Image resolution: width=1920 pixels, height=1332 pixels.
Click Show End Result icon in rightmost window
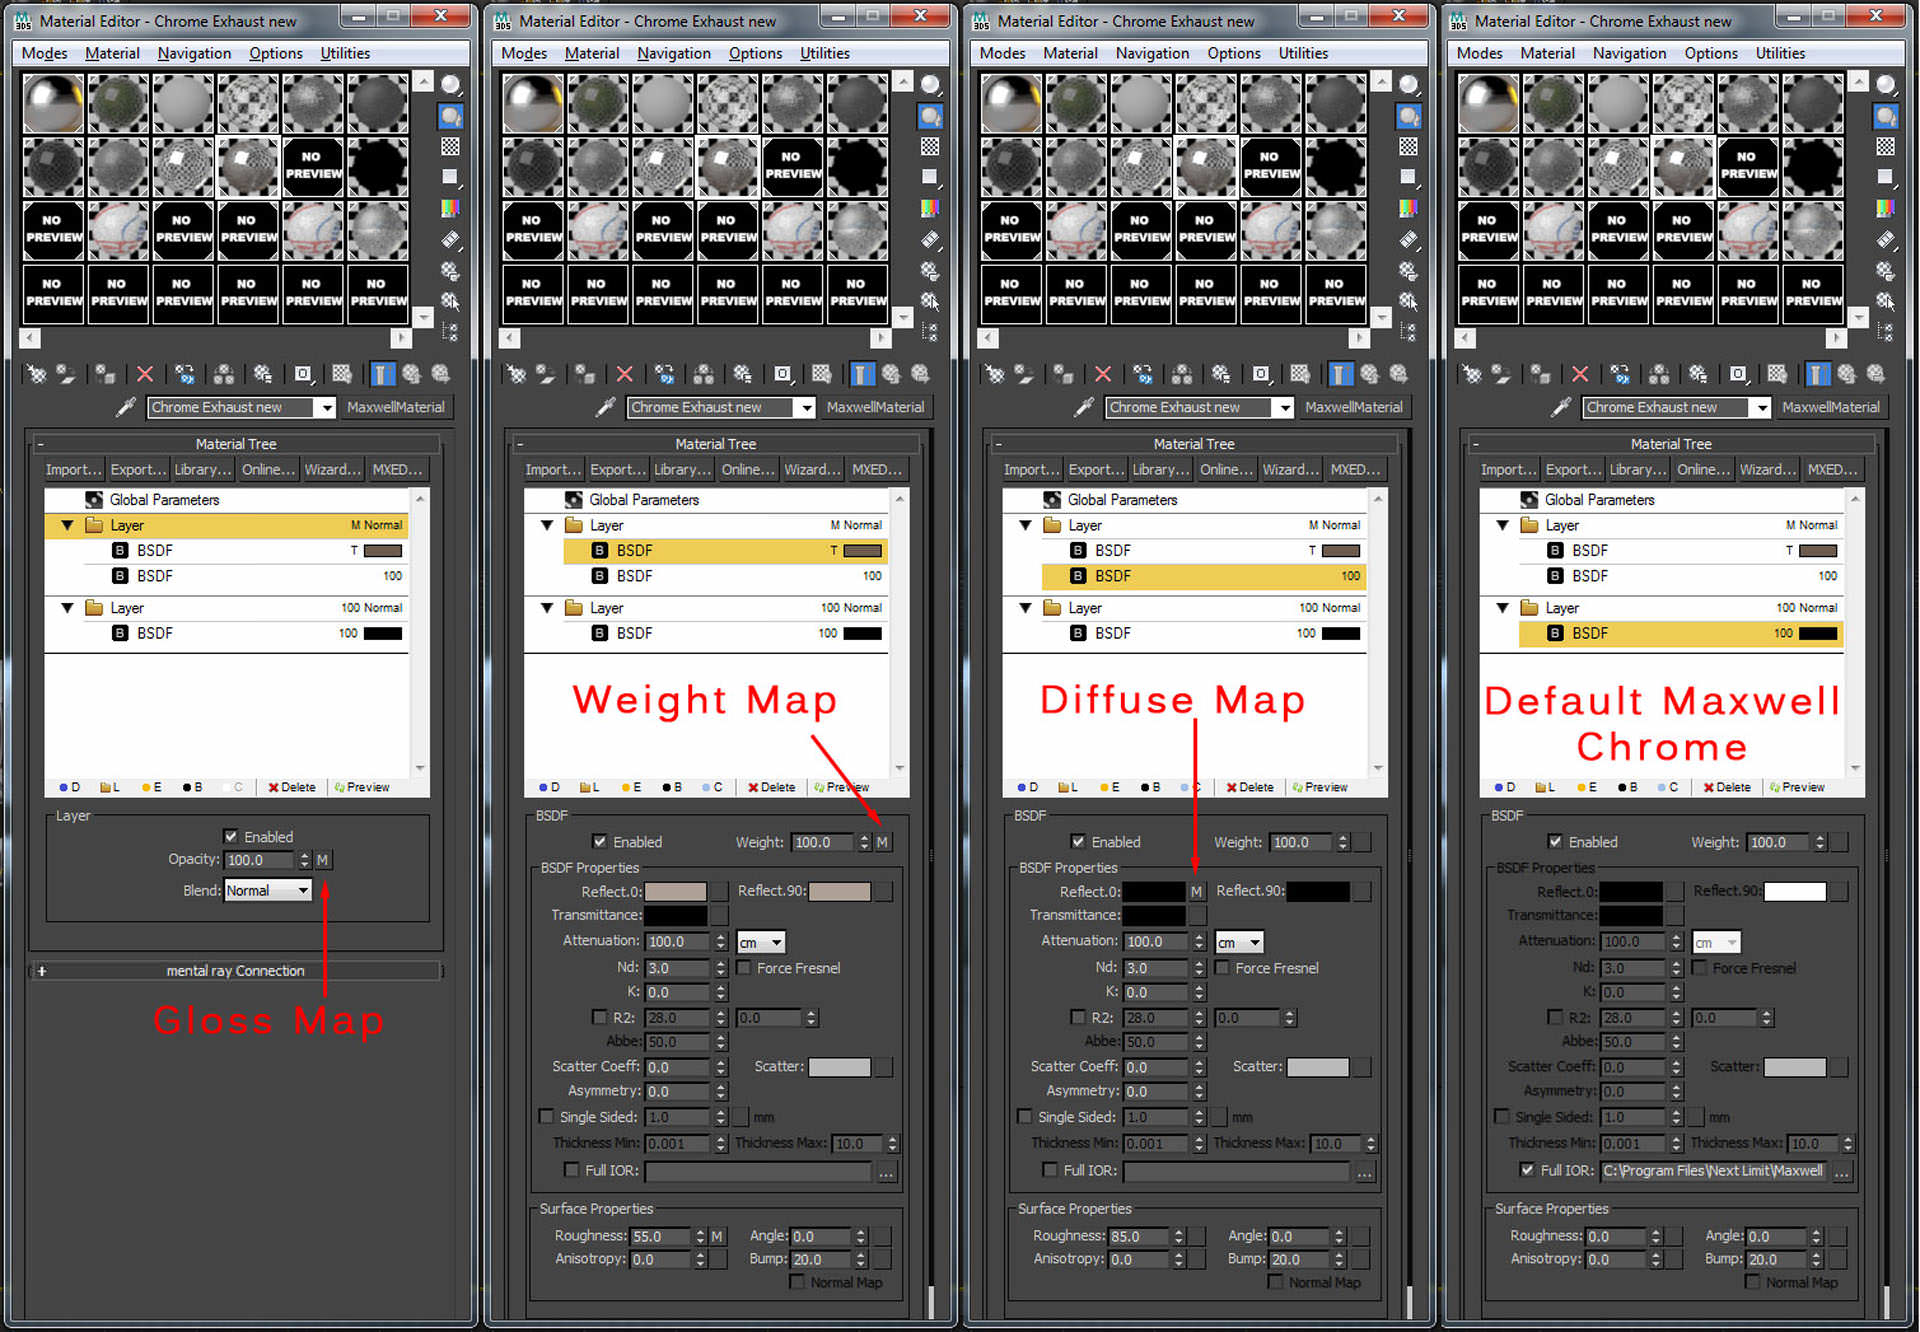pyautogui.click(x=1817, y=374)
